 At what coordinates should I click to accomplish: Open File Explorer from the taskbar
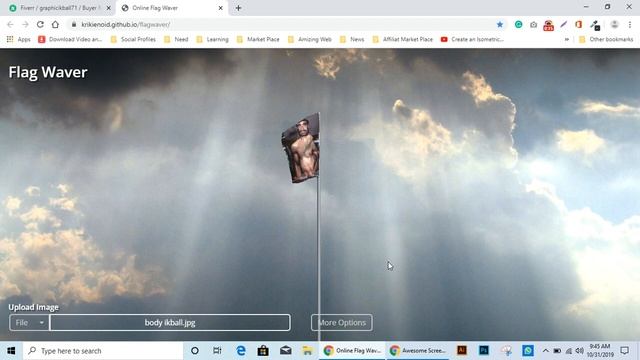(x=307, y=351)
